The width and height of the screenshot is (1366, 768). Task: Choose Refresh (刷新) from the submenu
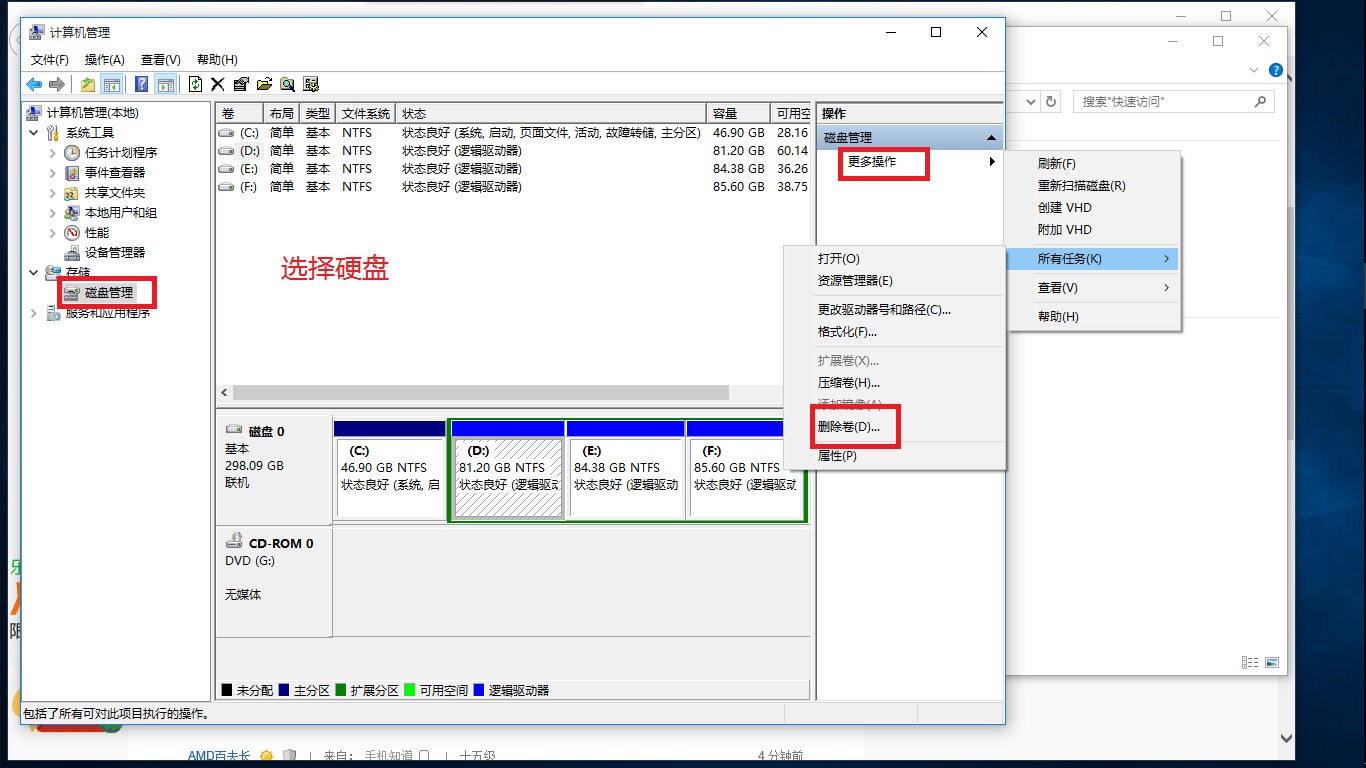[x=1093, y=164]
